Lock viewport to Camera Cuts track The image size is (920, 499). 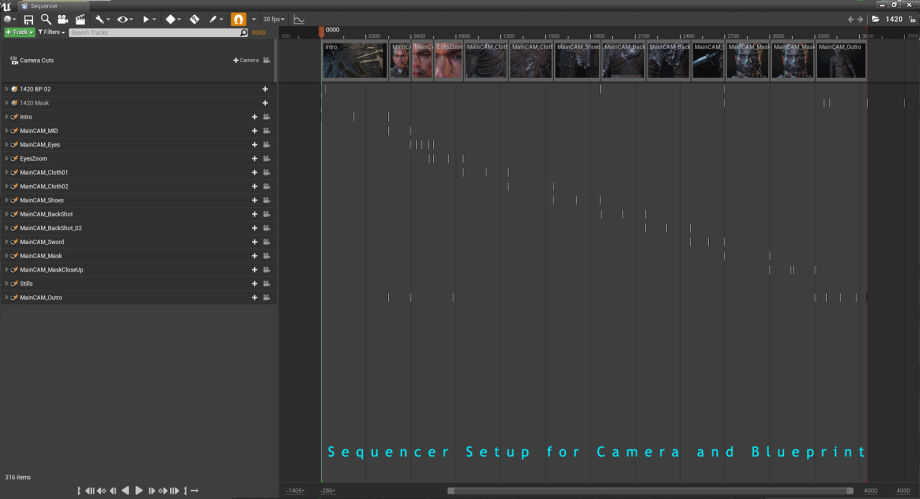tap(267, 60)
